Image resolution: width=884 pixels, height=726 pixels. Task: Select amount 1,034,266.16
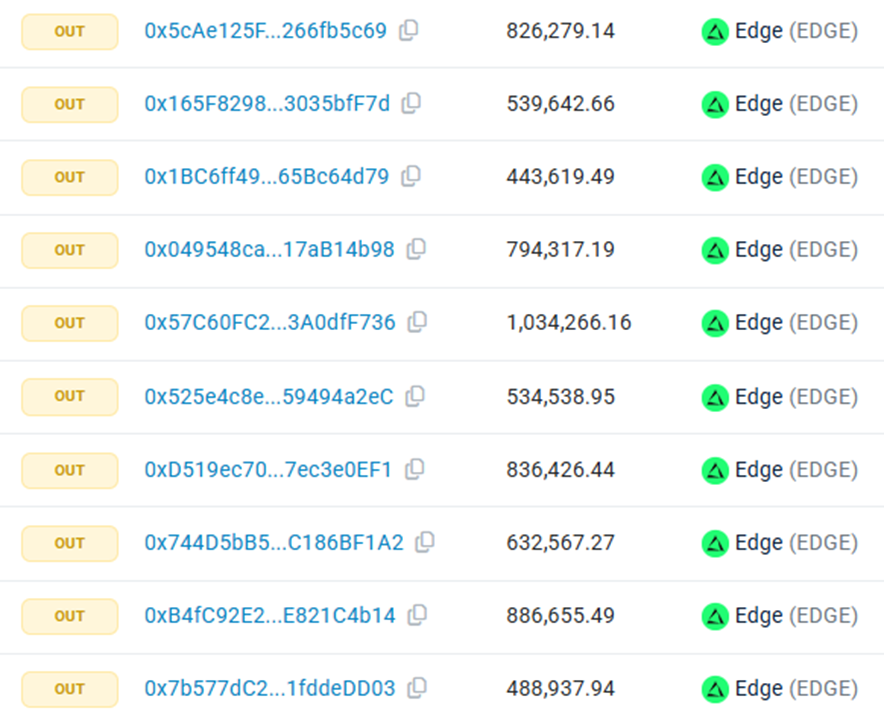[569, 322]
